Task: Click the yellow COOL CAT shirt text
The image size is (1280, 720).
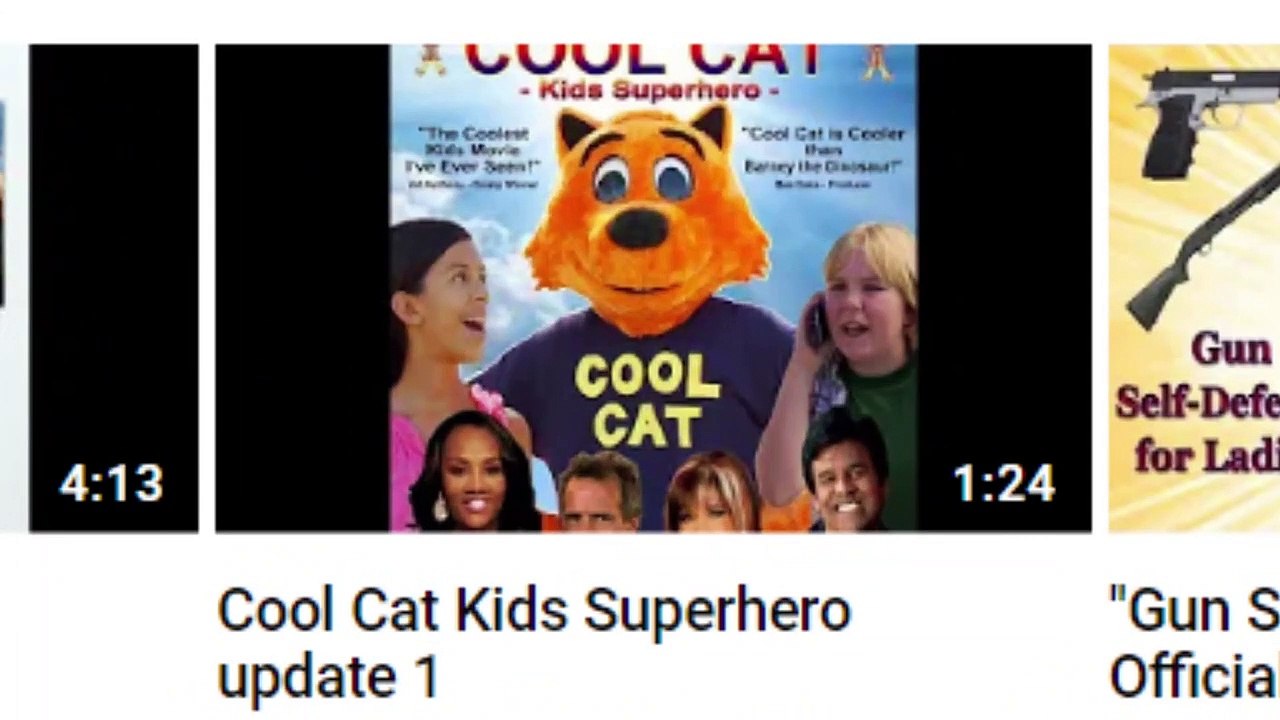Action: (x=645, y=401)
